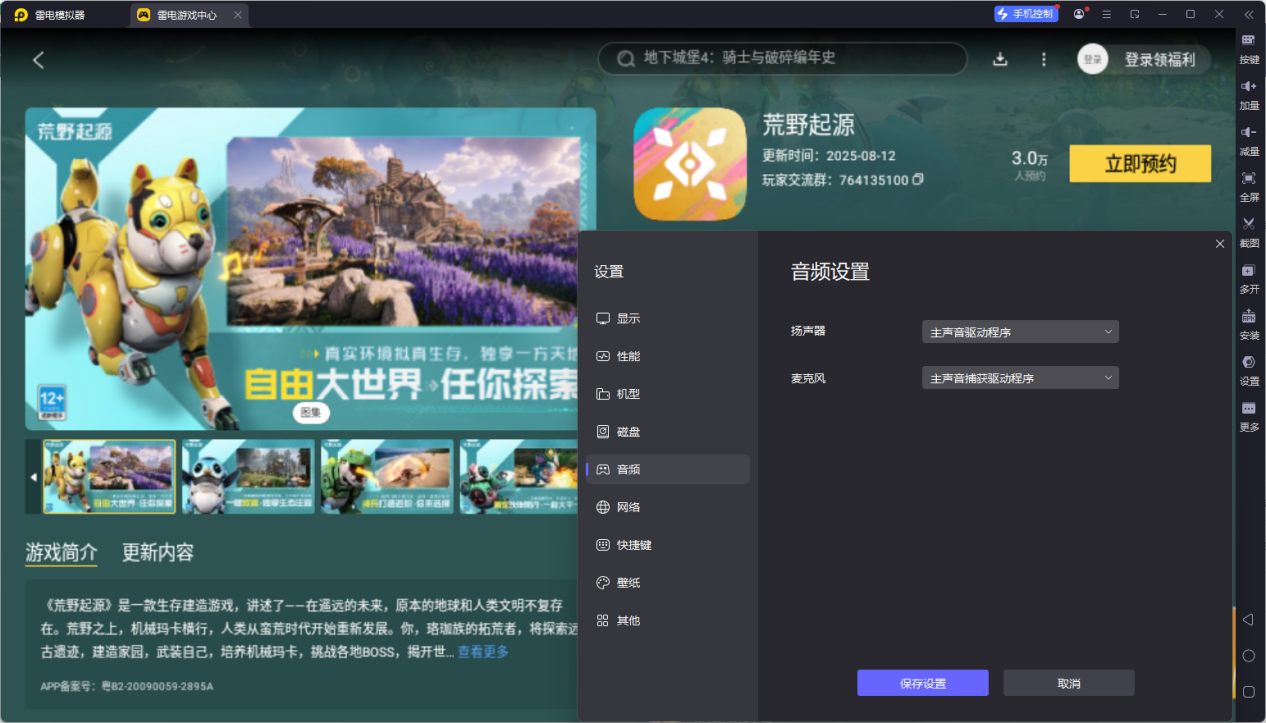Viewport: 1266px width, 723px height.
Task: Select 显示 in settings menu
Action: [x=668, y=319]
